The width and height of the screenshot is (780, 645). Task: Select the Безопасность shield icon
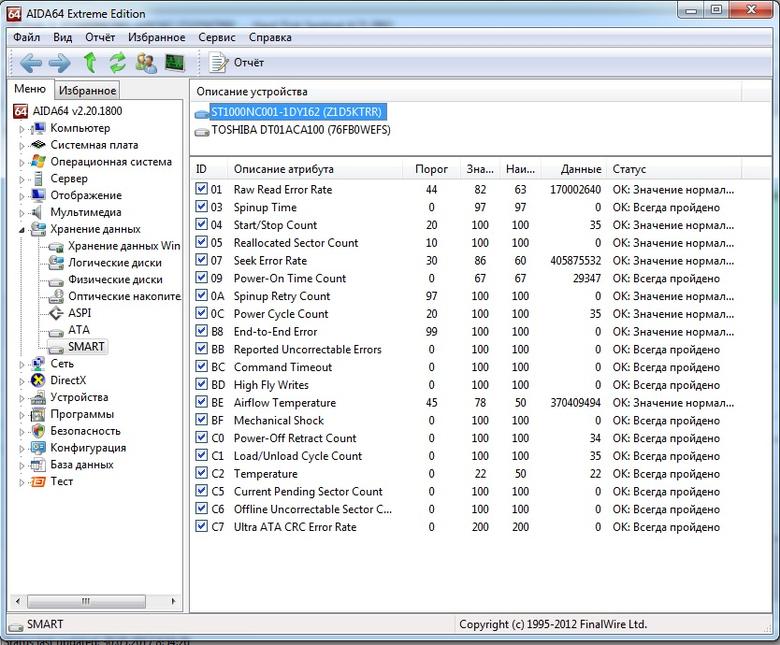click(38, 431)
